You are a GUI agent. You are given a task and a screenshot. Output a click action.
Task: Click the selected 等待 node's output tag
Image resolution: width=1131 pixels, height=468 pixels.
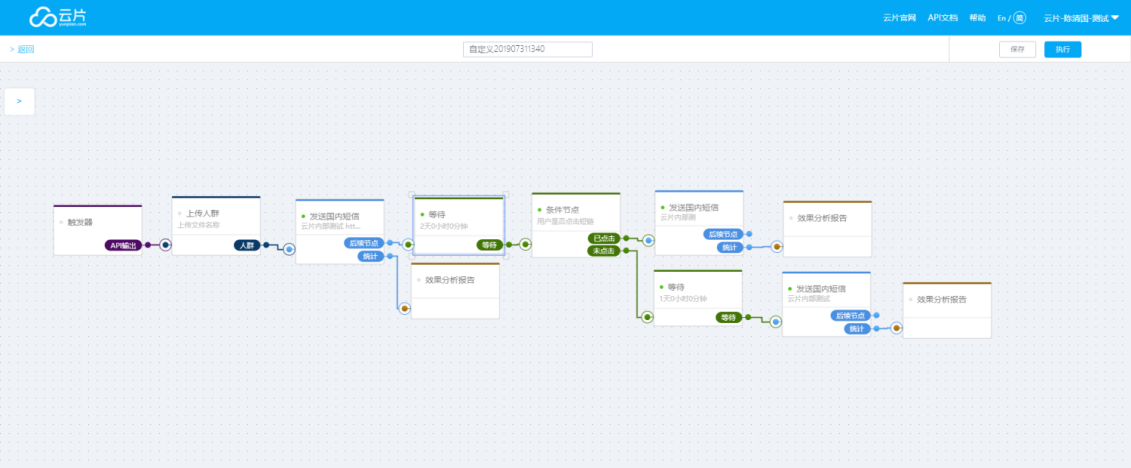point(490,245)
